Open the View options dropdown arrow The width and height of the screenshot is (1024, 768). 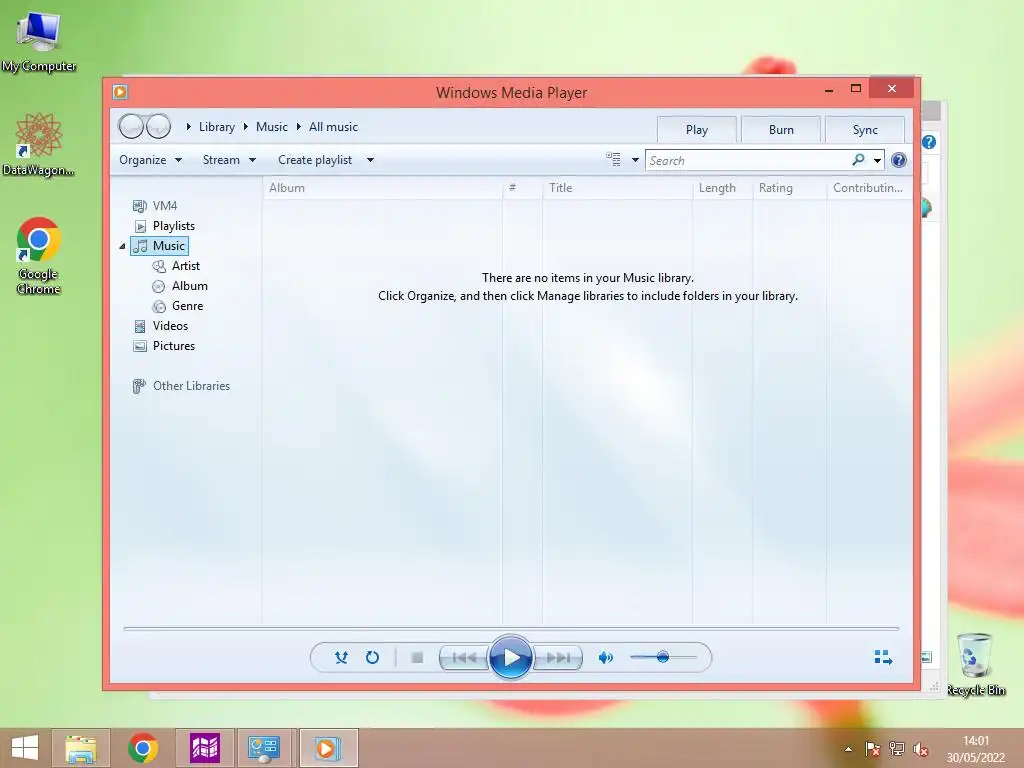635,160
